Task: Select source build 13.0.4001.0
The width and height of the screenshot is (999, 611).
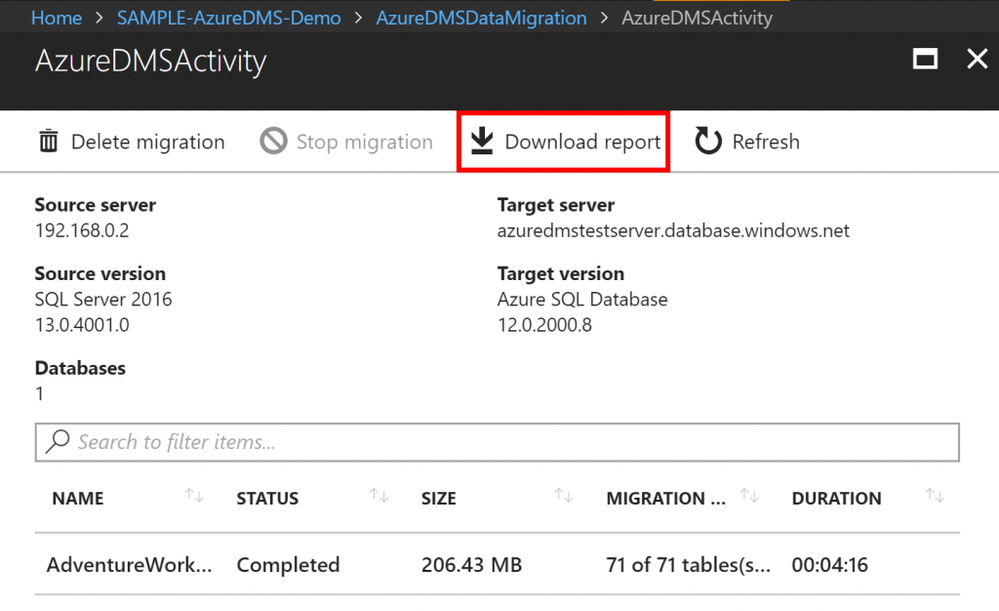Action: [82, 325]
